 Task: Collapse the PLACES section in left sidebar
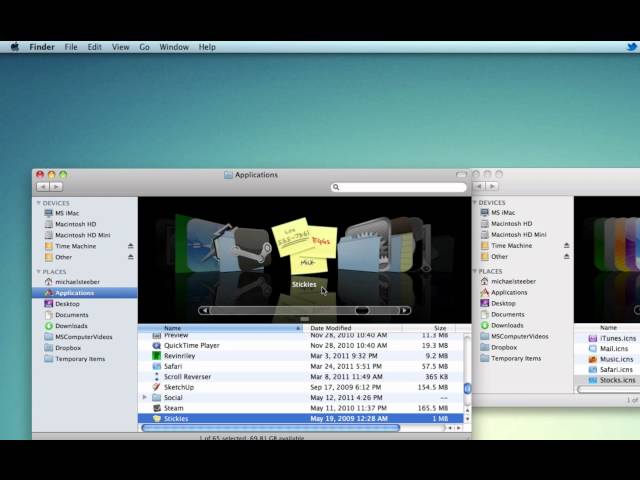[x=39, y=271]
